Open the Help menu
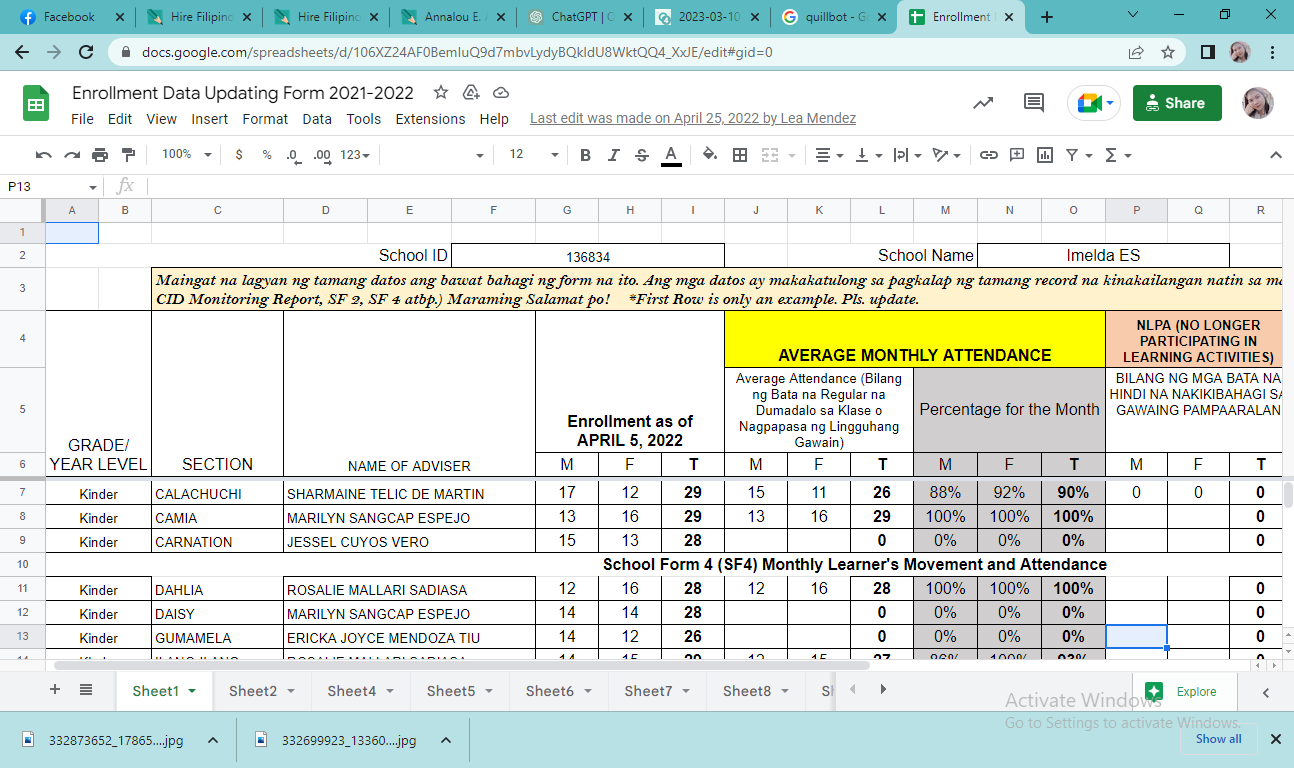 (494, 119)
